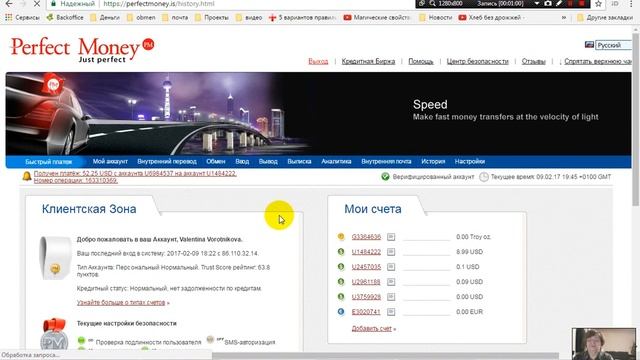The image size is (640, 360).
Task: Open account link U3759928
Action: 366,297
